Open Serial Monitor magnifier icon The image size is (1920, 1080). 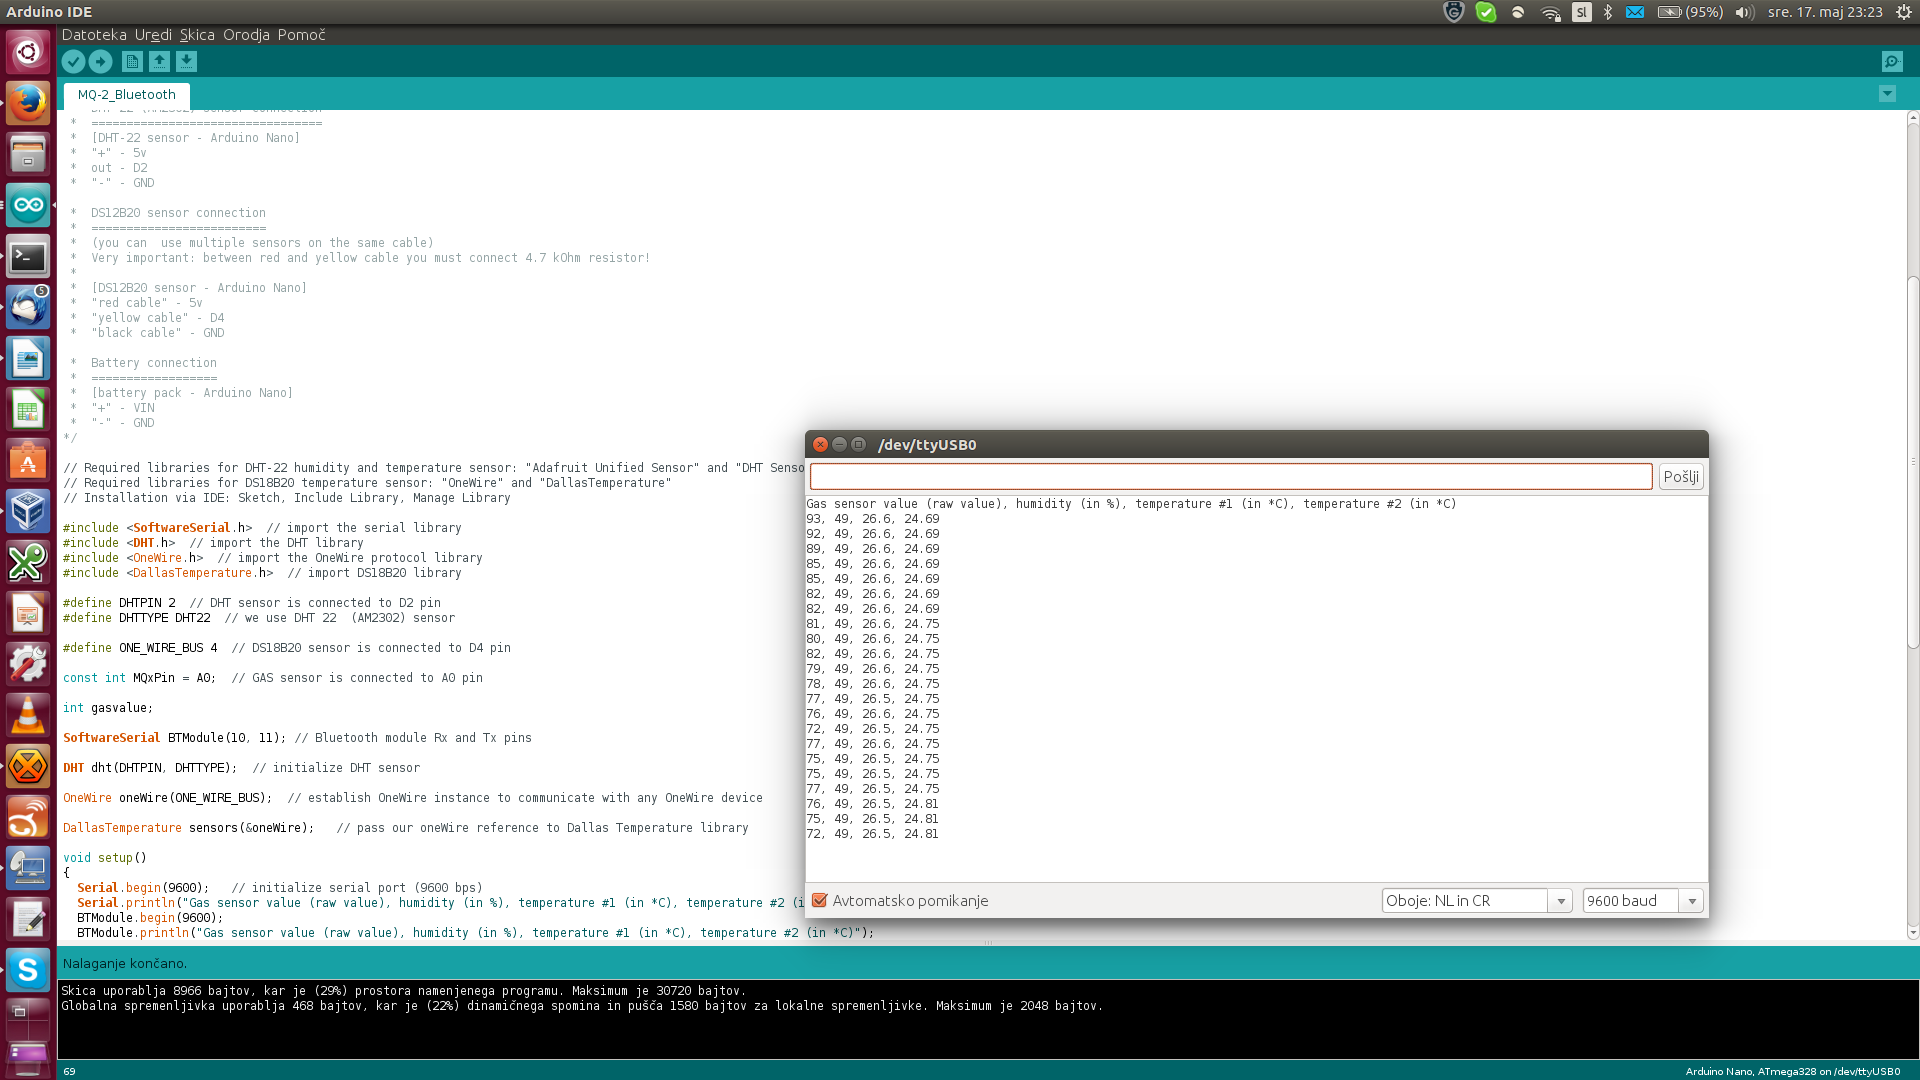1892,62
